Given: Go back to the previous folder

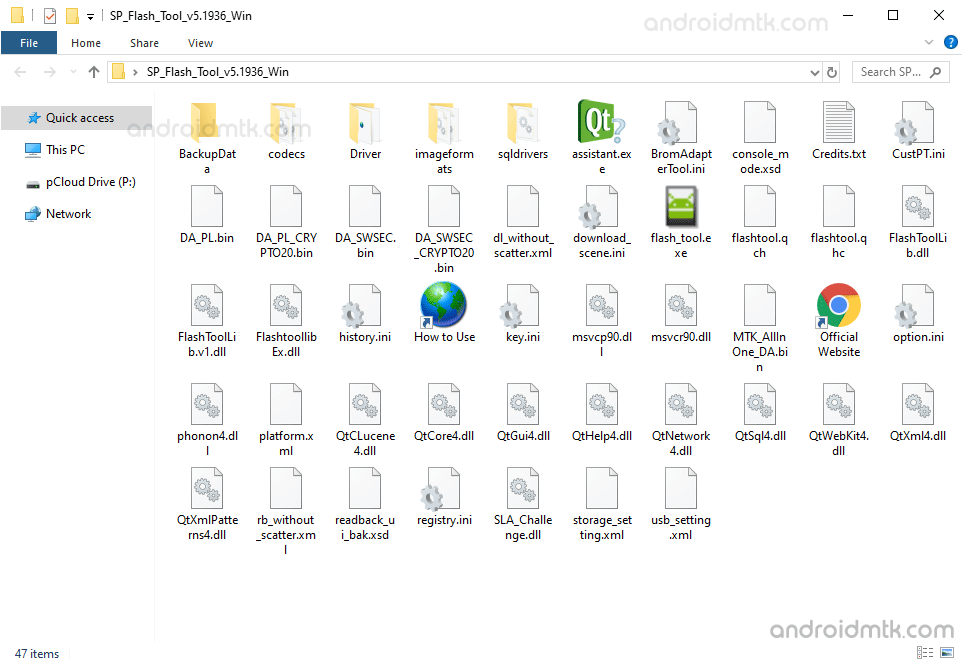Looking at the screenshot, I should click(x=20, y=72).
